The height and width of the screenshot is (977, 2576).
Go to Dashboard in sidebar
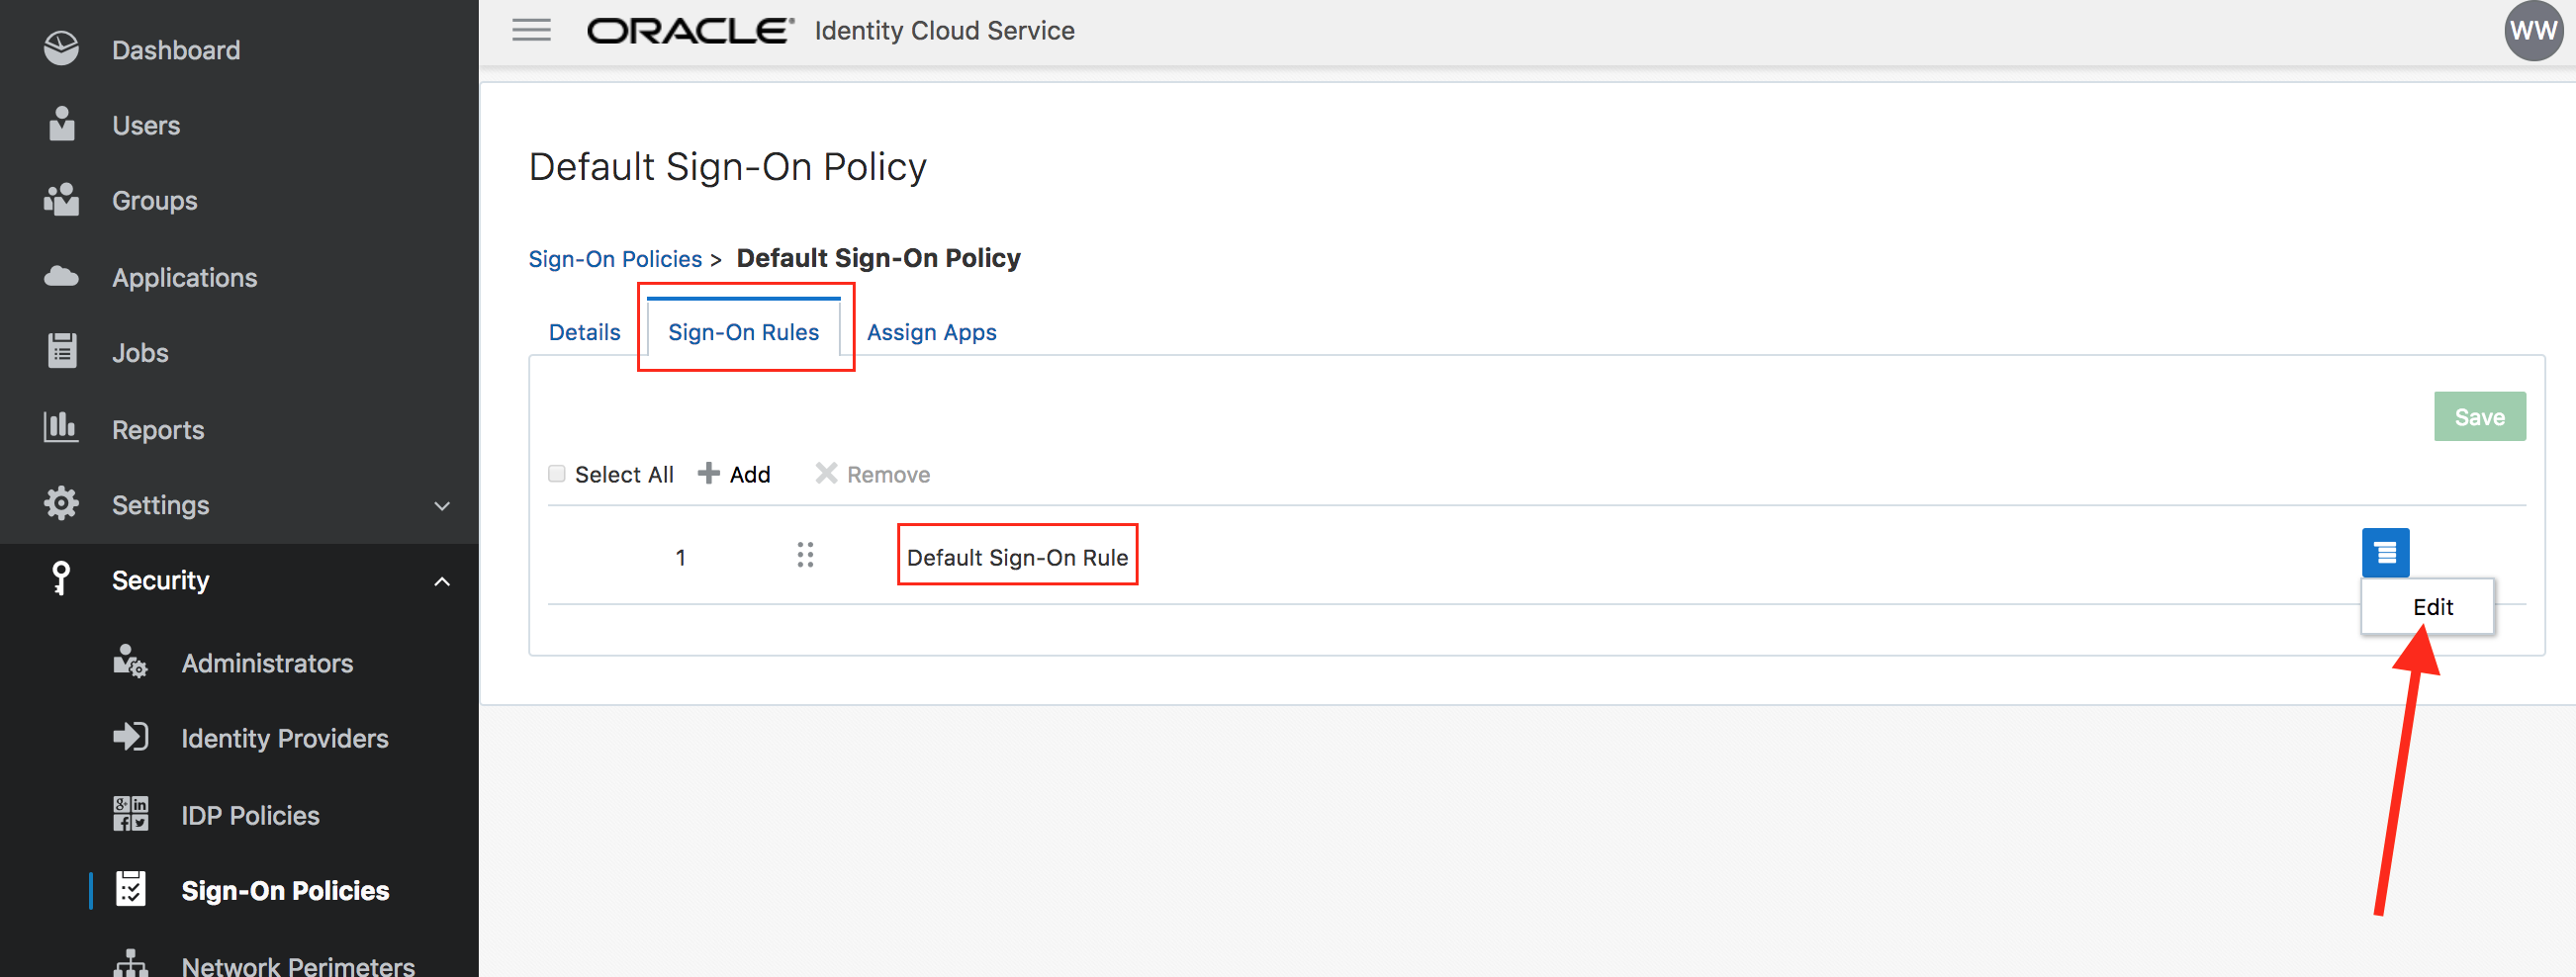pyautogui.click(x=176, y=50)
